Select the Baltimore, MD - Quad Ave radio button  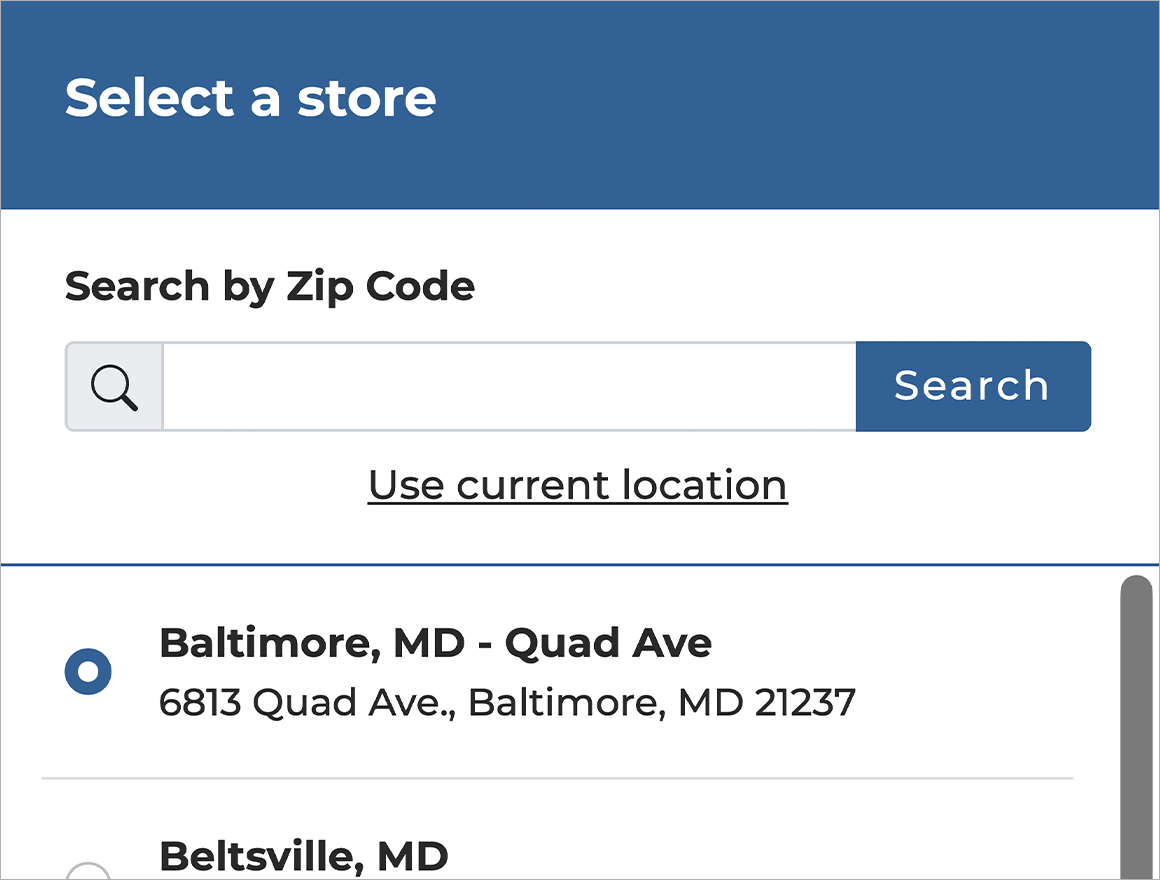(88, 671)
